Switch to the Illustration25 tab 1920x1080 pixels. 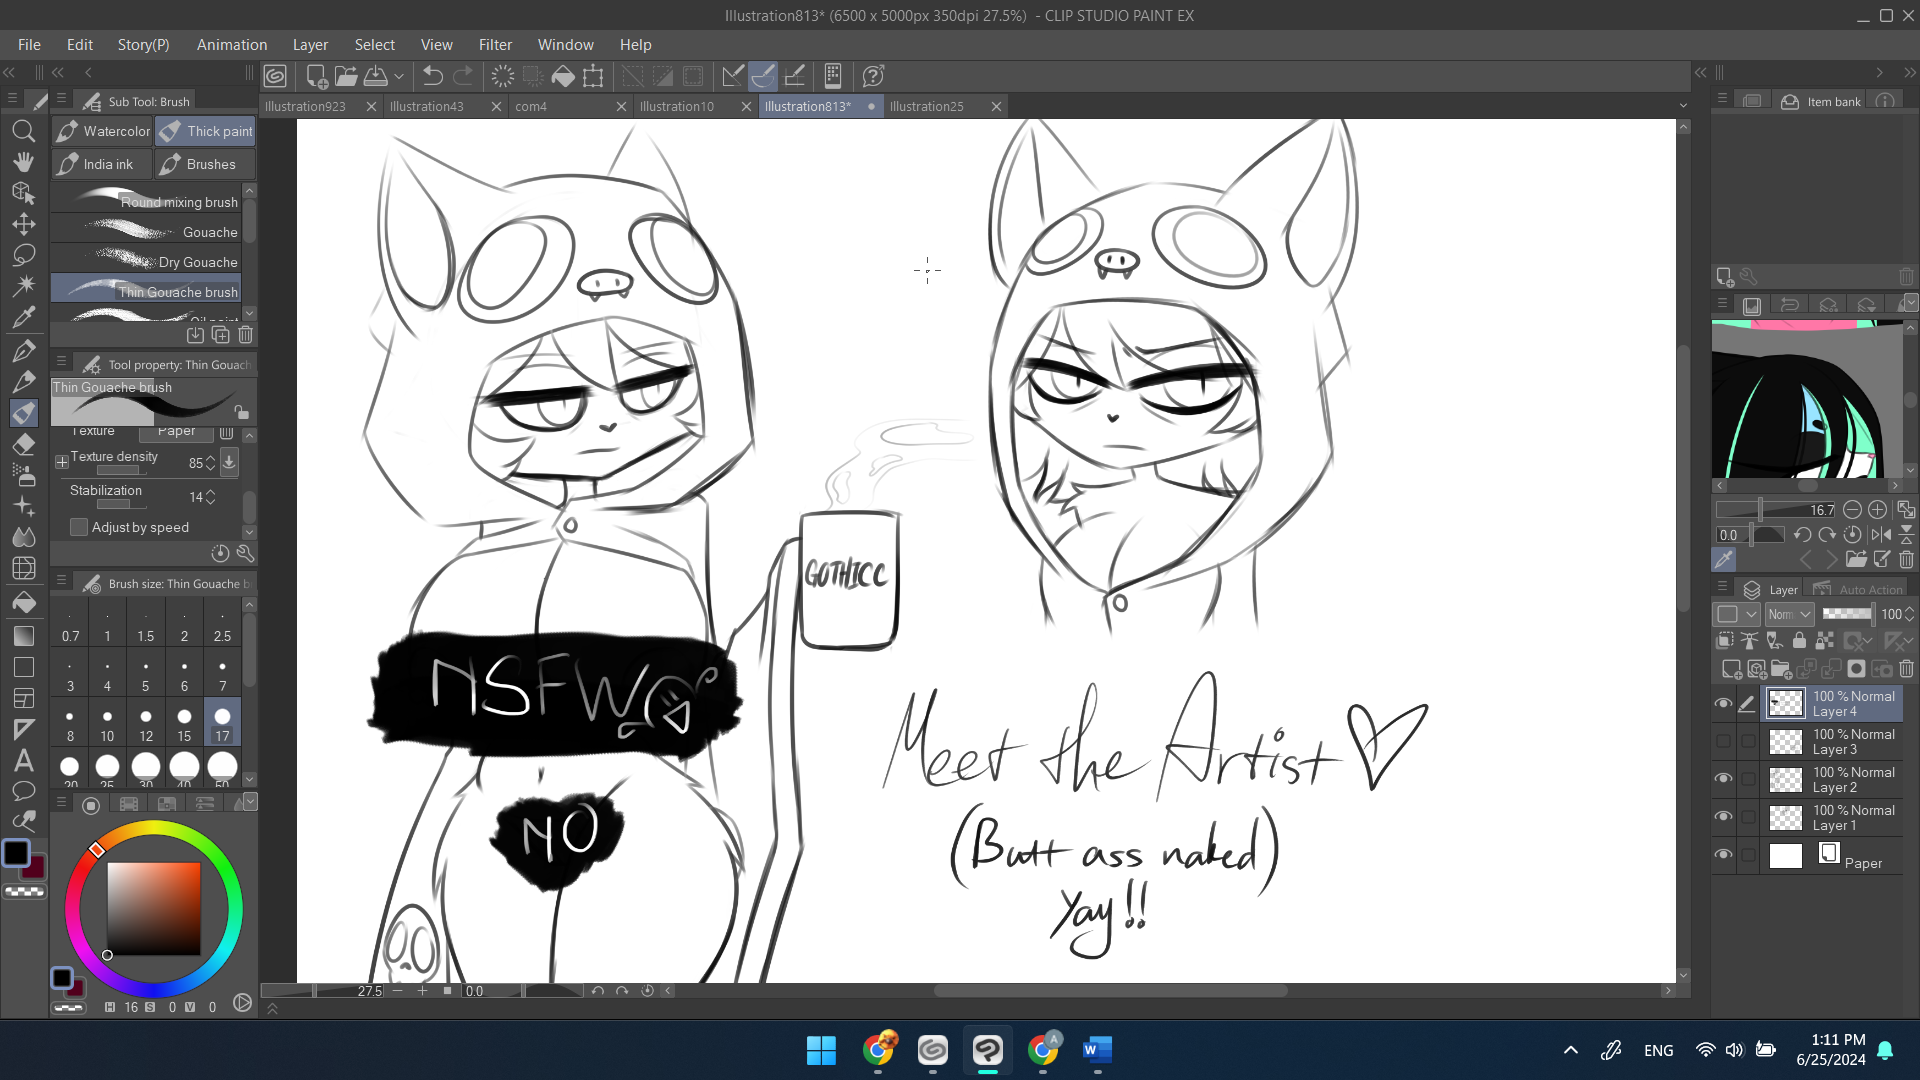point(926,106)
